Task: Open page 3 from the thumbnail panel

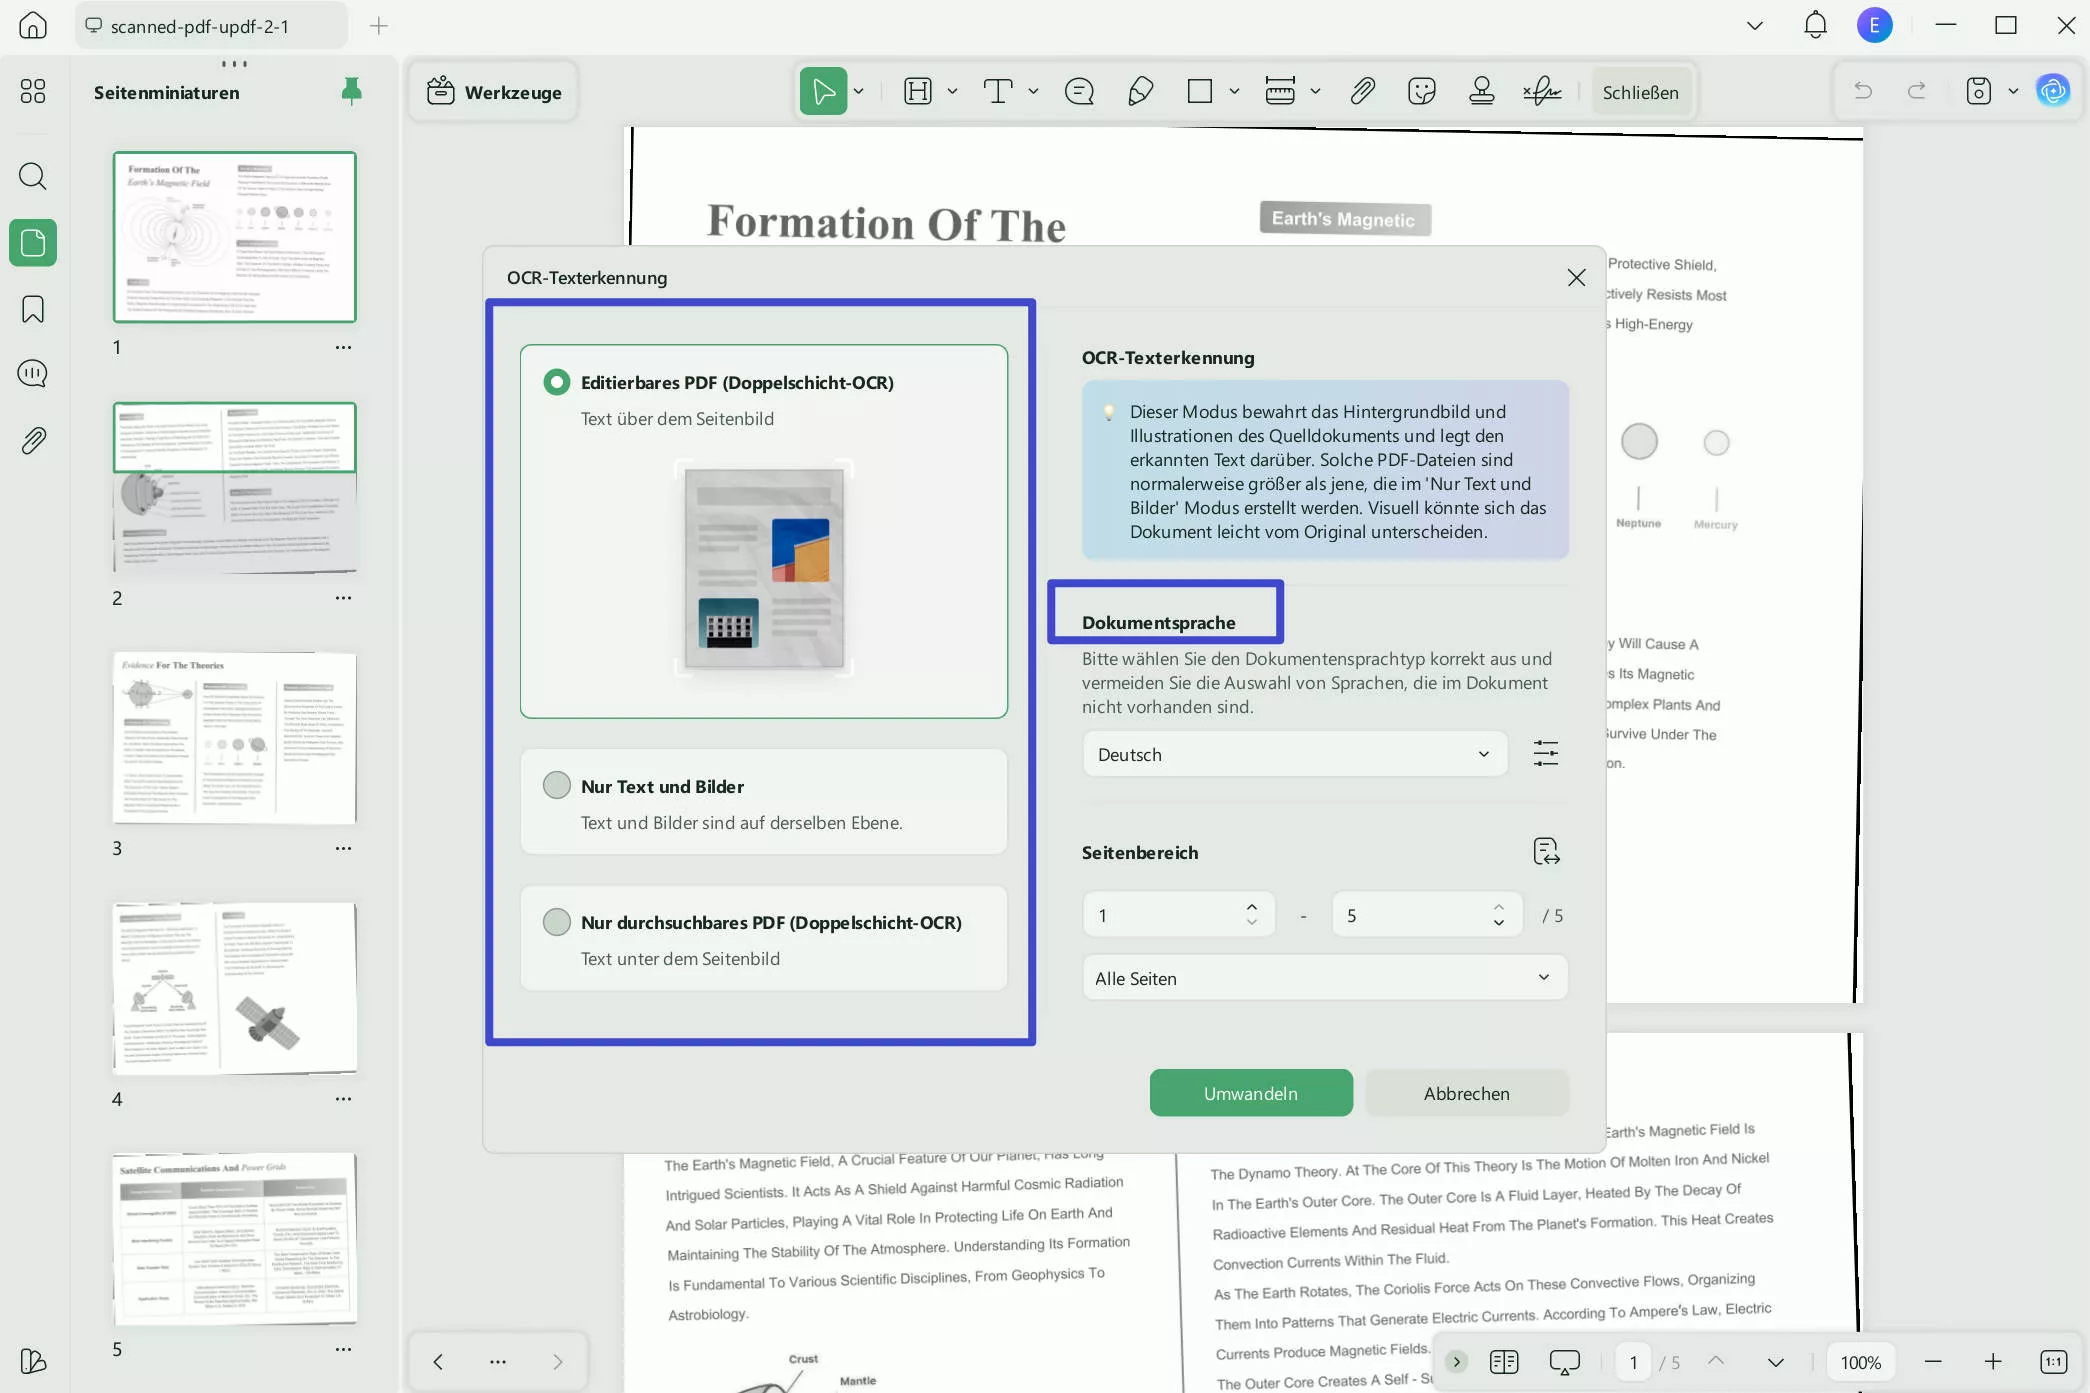Action: 234,739
